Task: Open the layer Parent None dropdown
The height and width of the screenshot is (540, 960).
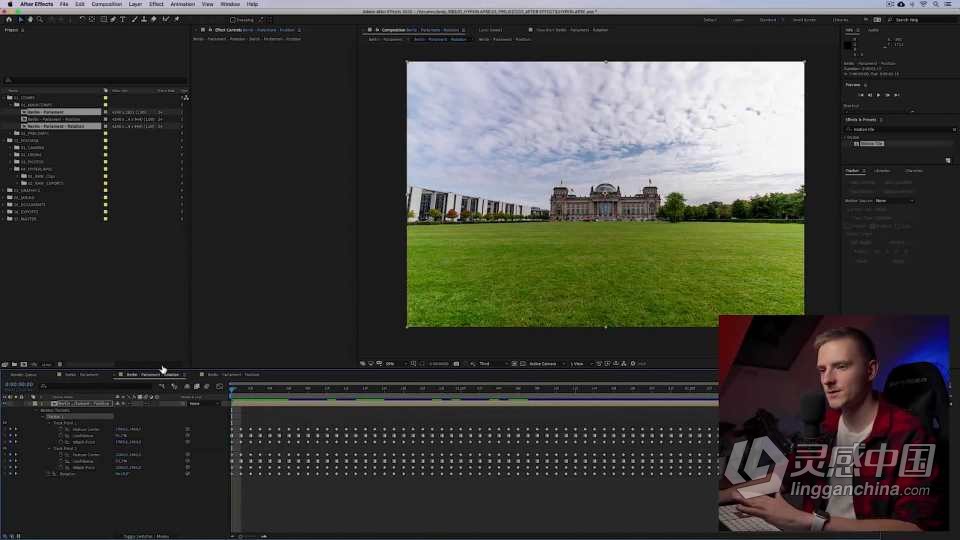Action: [x=202, y=403]
